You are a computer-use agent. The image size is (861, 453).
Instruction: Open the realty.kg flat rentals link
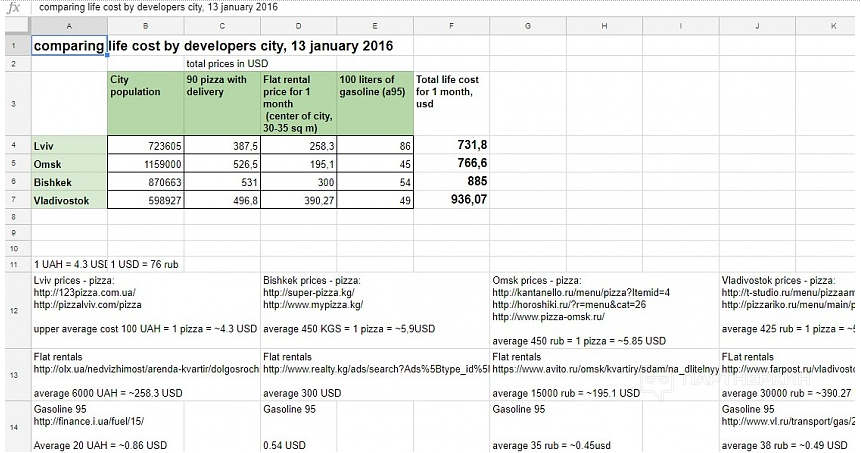click(x=376, y=369)
